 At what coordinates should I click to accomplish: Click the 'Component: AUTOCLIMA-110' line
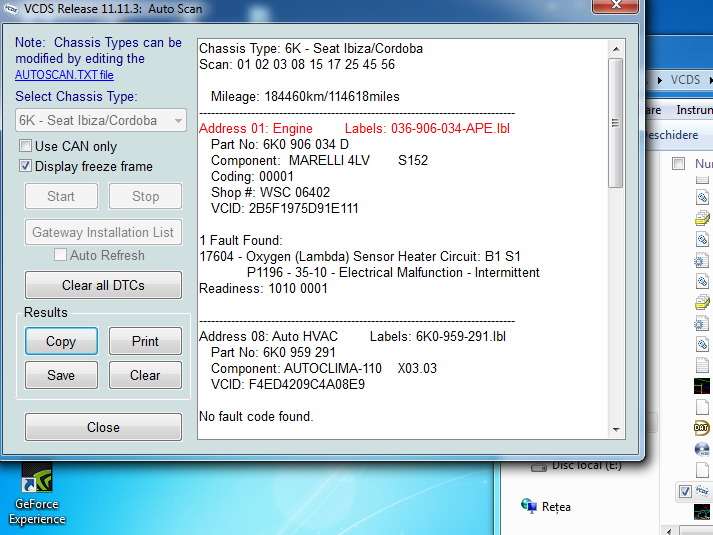324,368
